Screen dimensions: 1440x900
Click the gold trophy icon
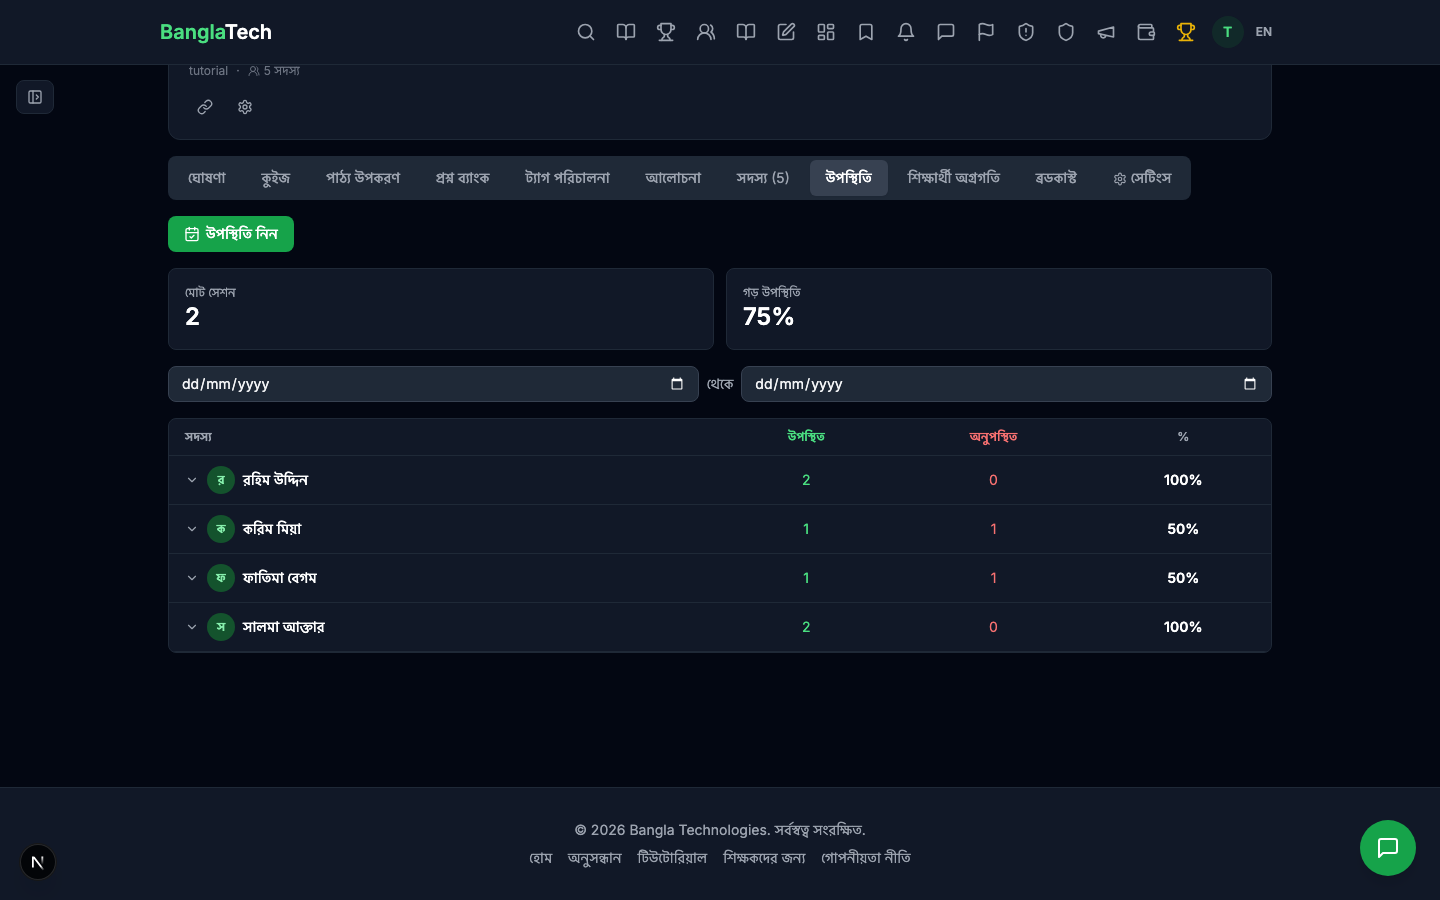click(x=1186, y=32)
